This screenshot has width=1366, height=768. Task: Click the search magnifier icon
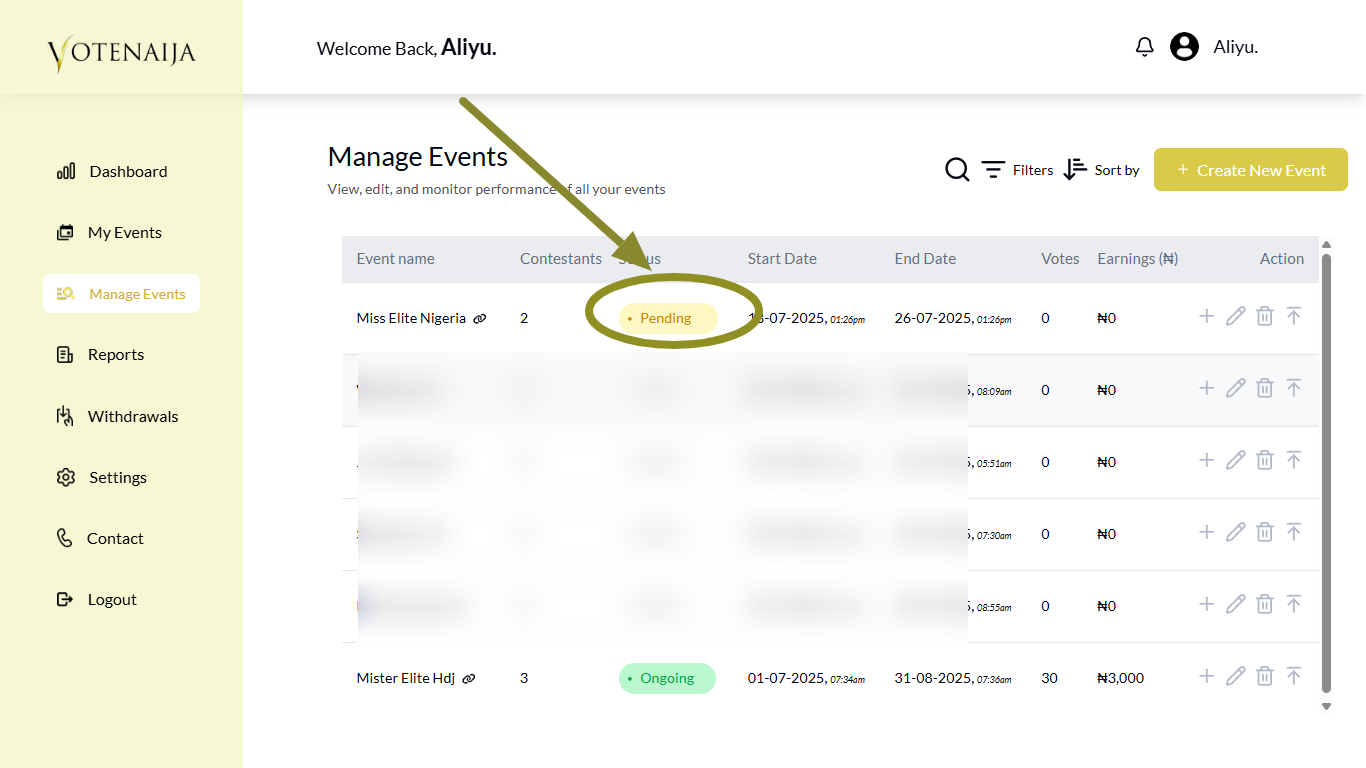(957, 170)
